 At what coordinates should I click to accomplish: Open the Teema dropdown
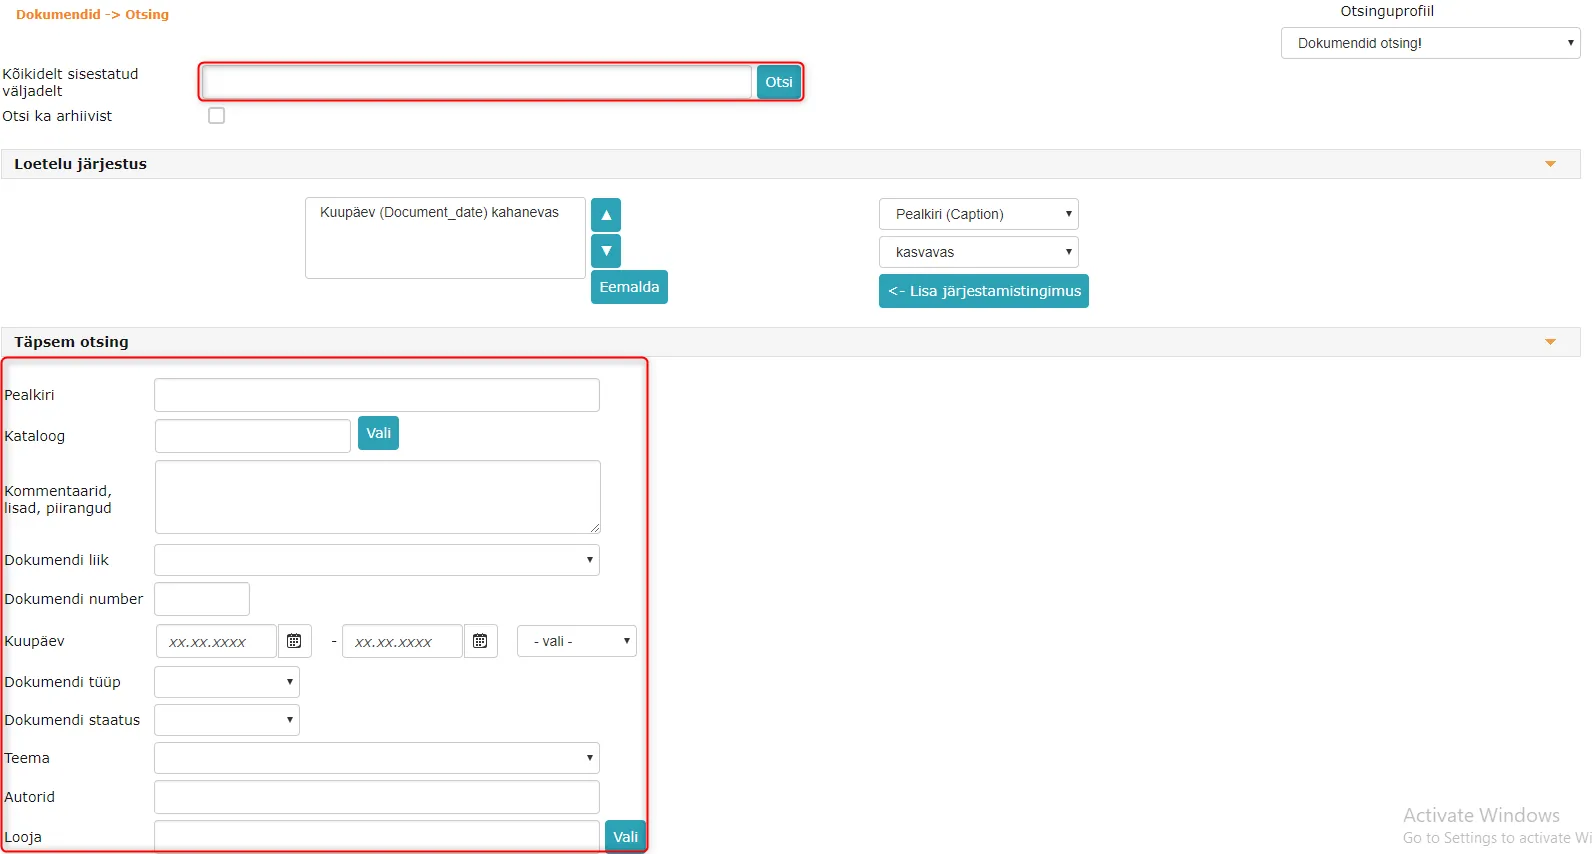click(x=377, y=758)
